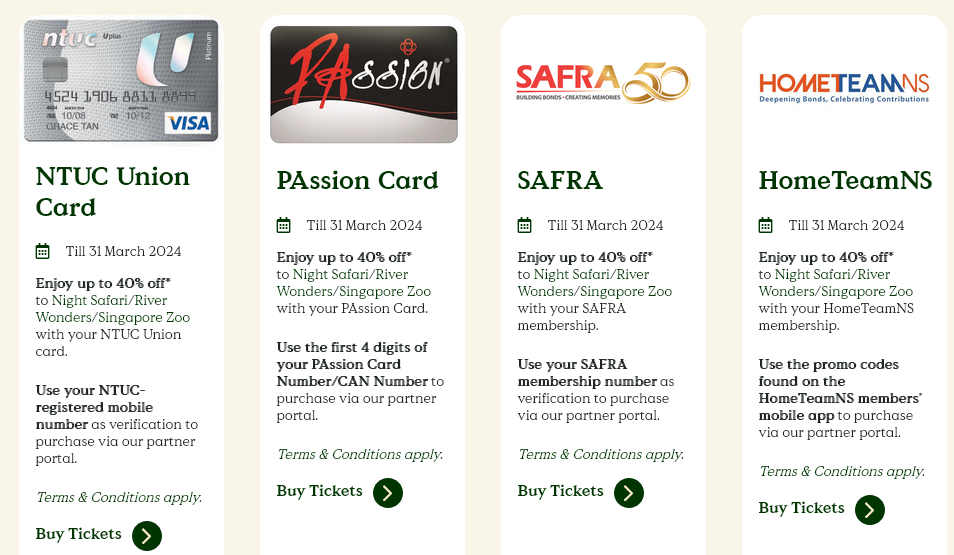The height and width of the screenshot is (555, 954).
Task: Click Buy Tickets text for NTUC Union Card
Action: [x=78, y=534]
